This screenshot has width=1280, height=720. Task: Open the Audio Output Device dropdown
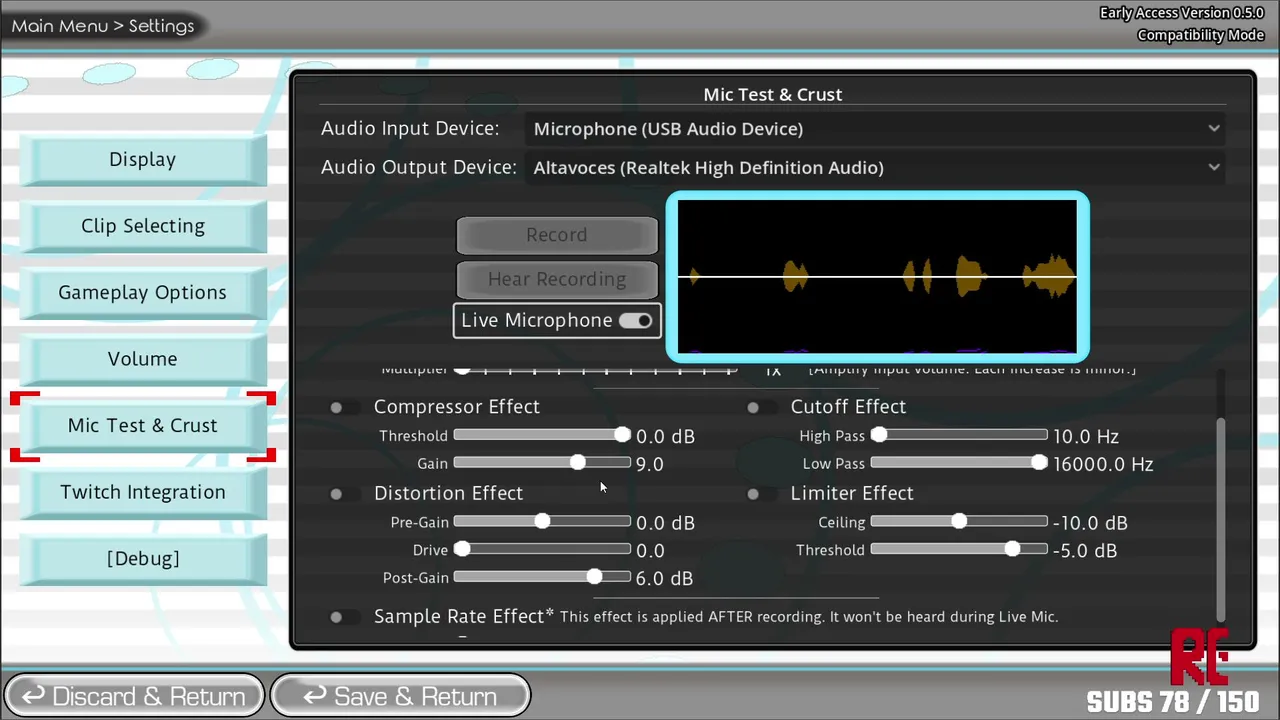pyautogui.click(x=876, y=168)
